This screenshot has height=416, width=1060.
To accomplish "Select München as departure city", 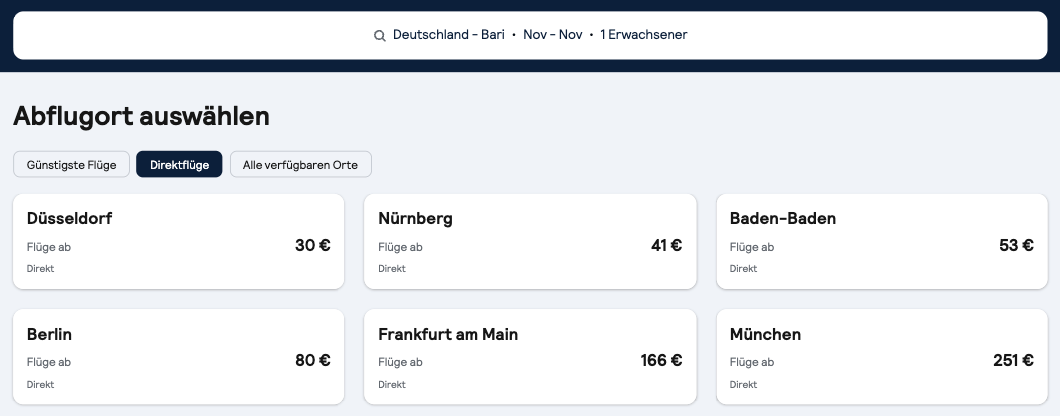I will pyautogui.click(x=881, y=357).
